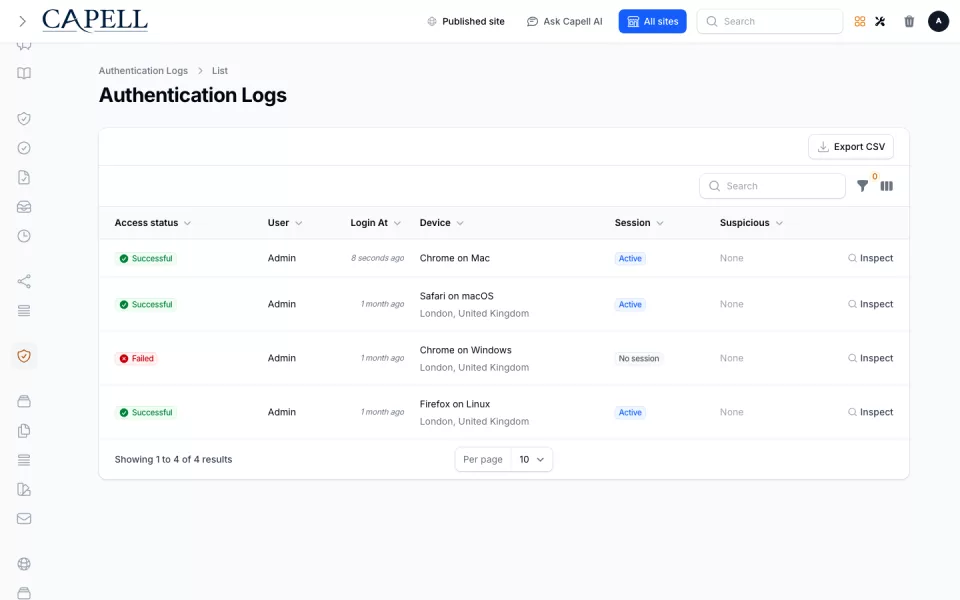Expand the sidebar with the chevron arrow
The image size is (960, 600).
click(x=23, y=21)
